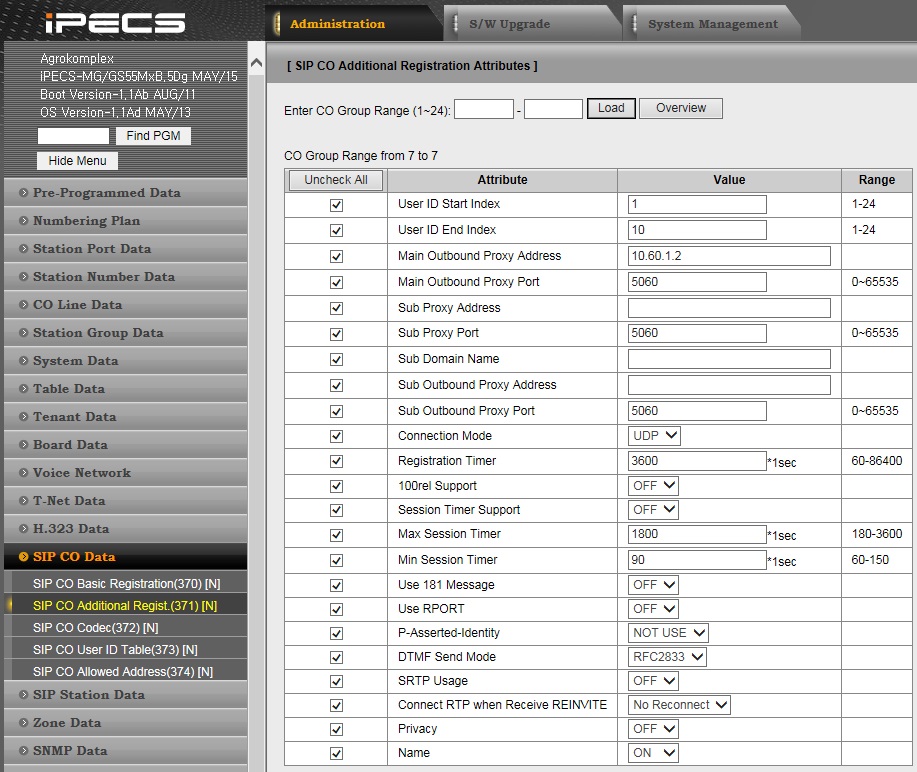Click the S/W Upgrade tab bullet icon
Screen dimensions: 917x772
click(x=456, y=24)
